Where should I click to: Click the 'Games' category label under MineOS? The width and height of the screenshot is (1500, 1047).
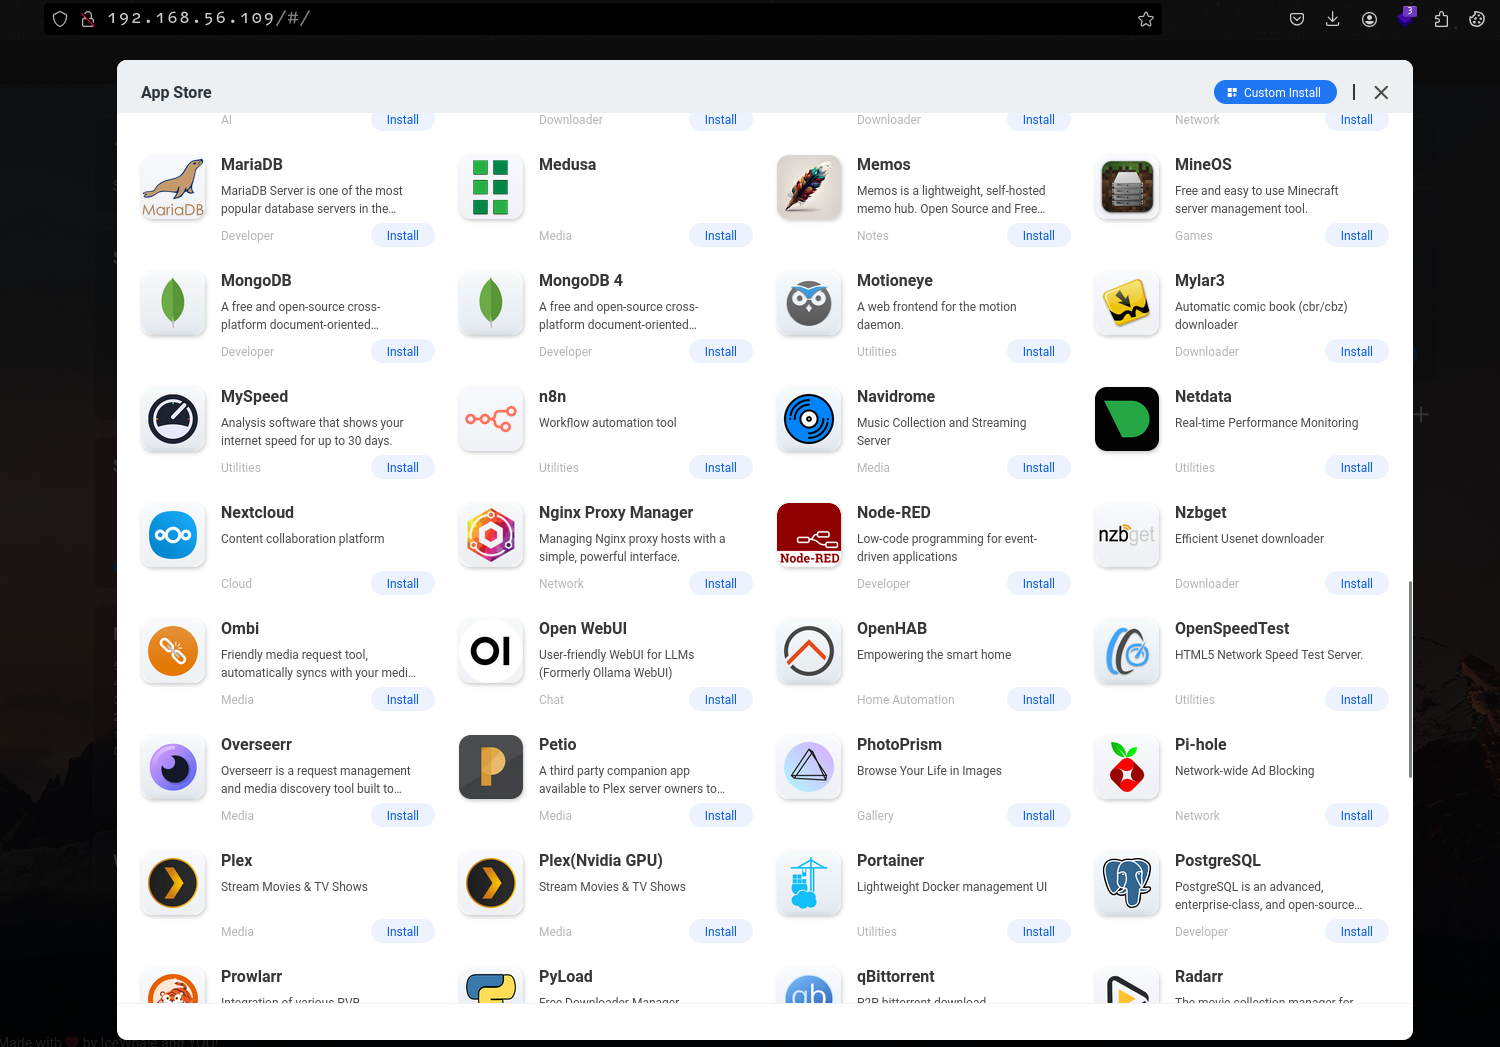[x=1193, y=236]
